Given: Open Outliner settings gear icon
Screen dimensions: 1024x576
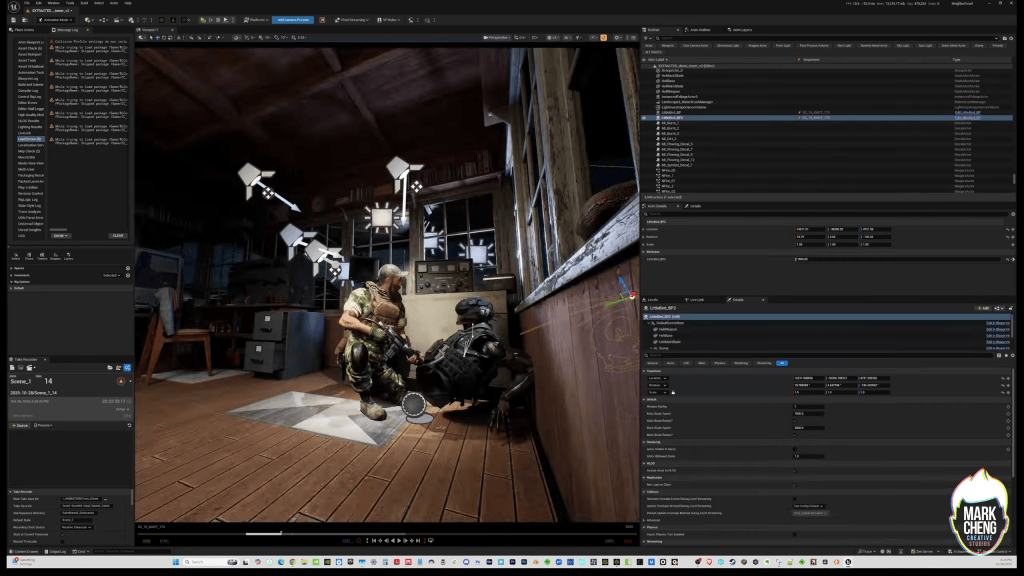Looking at the screenshot, I should pos(1012,39).
